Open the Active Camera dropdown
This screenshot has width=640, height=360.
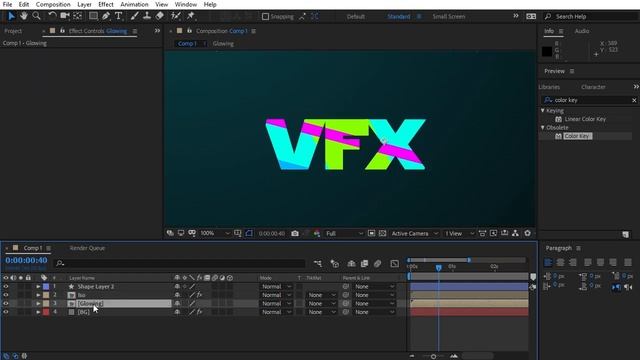(414, 233)
